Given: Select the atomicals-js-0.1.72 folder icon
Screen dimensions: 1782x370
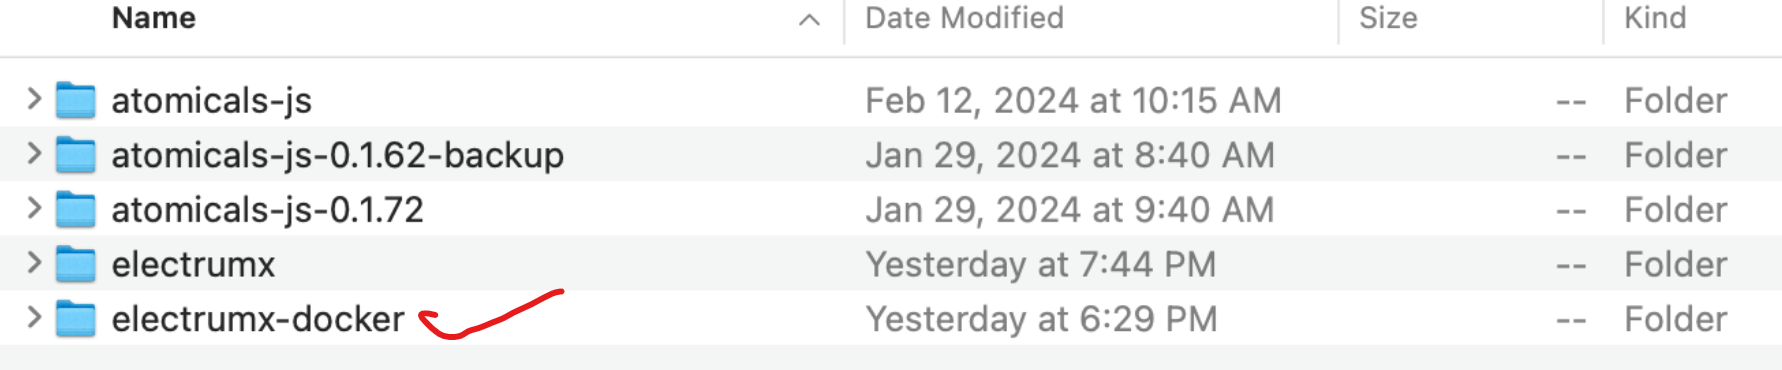Looking at the screenshot, I should 76,210.
